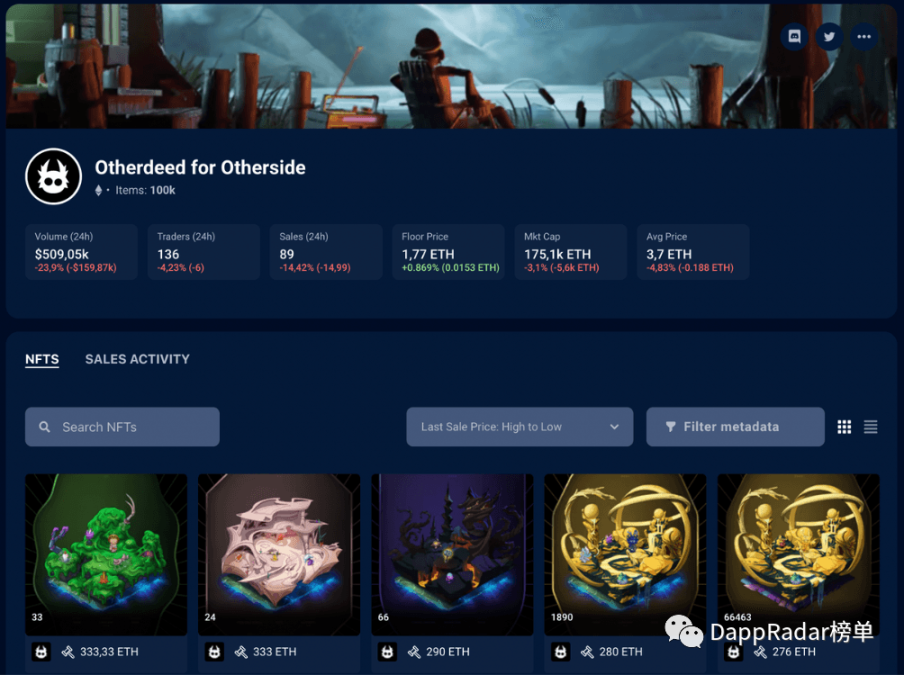
Task: Click the Otherdeed collection logo avatar
Action: (x=54, y=176)
